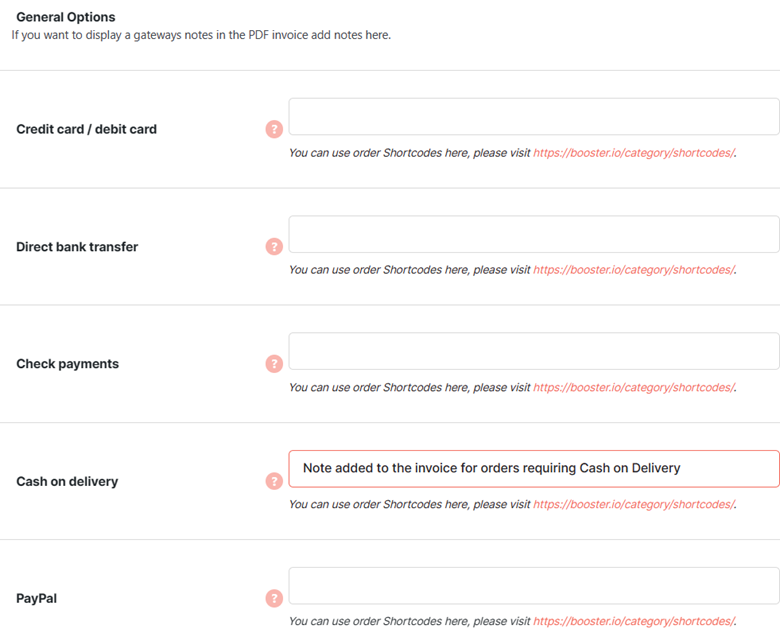Click help icon beside Credit card / debit card
This screenshot has width=780, height=633.
[274, 129]
